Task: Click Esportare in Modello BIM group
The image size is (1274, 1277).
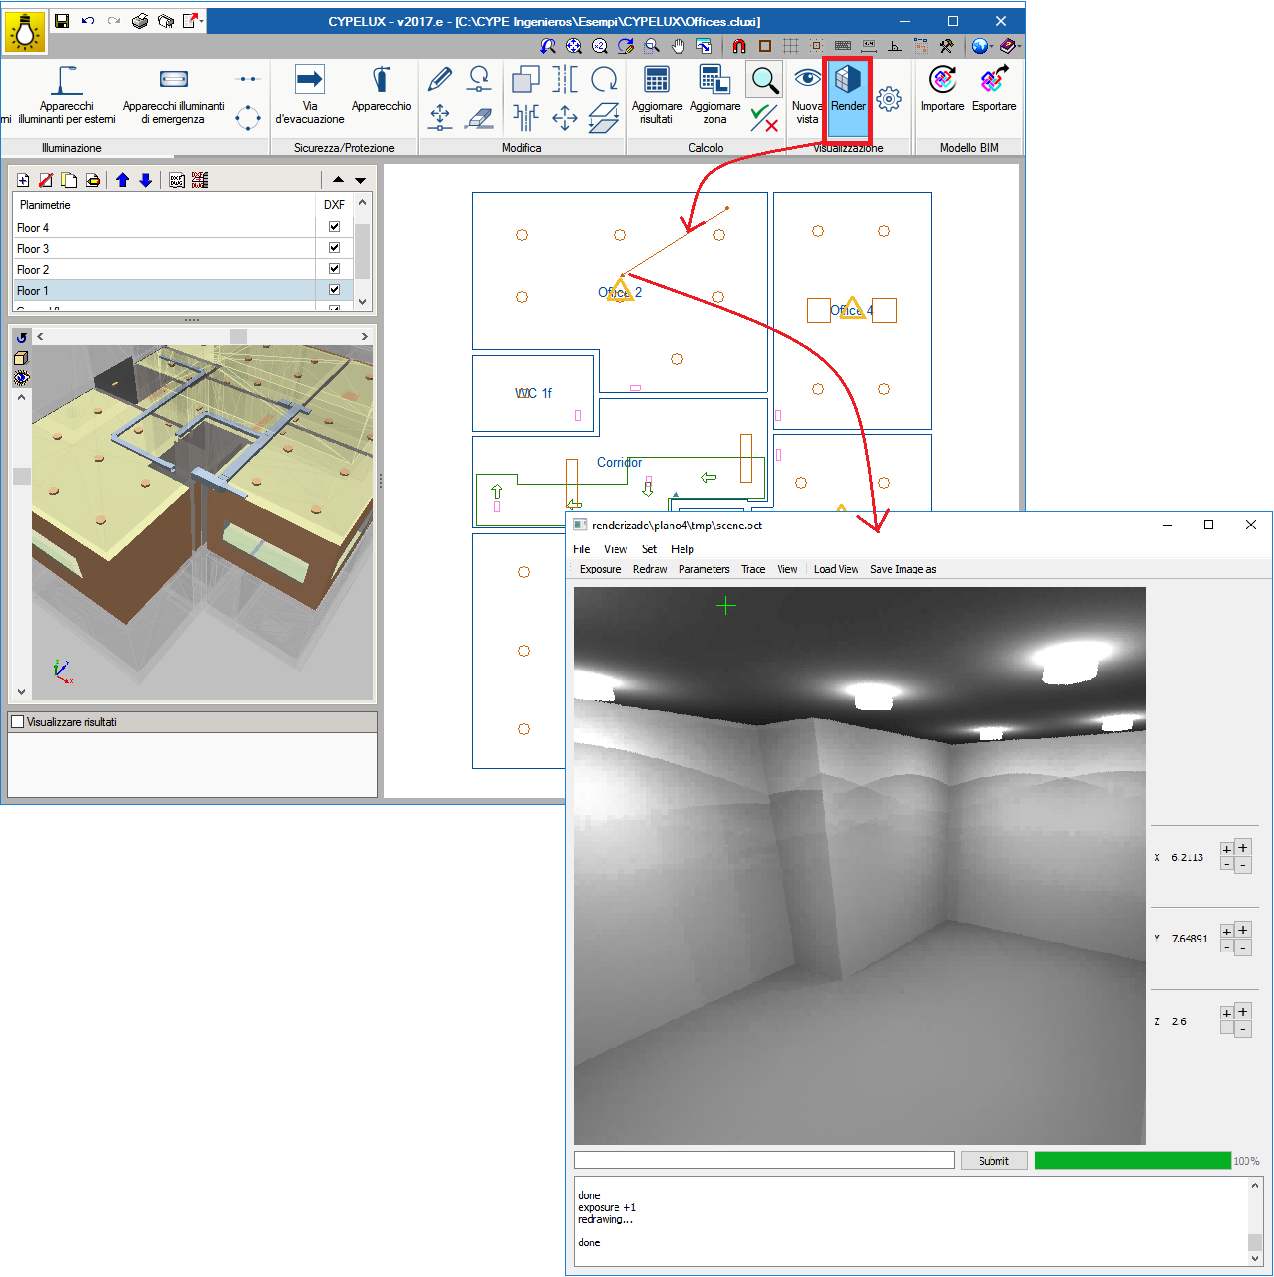Action: click(994, 89)
